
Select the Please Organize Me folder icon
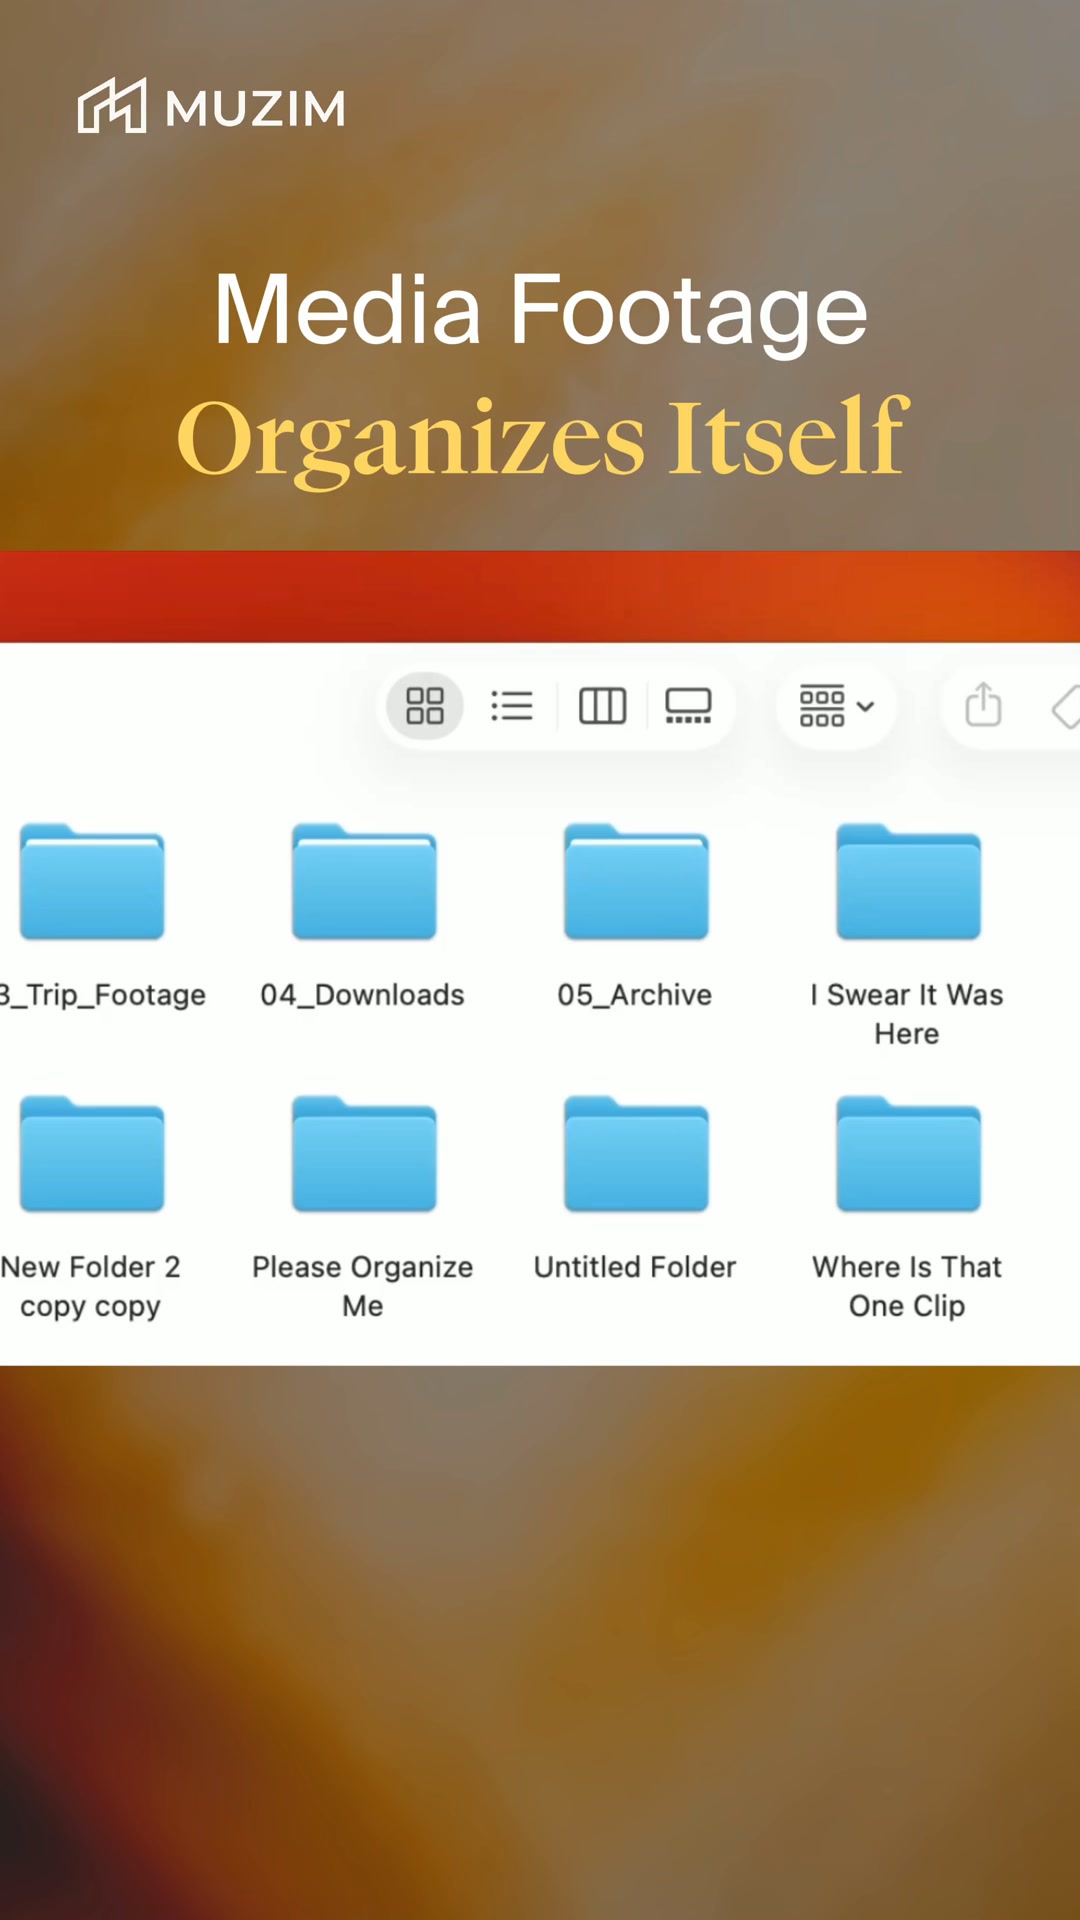(364, 1154)
